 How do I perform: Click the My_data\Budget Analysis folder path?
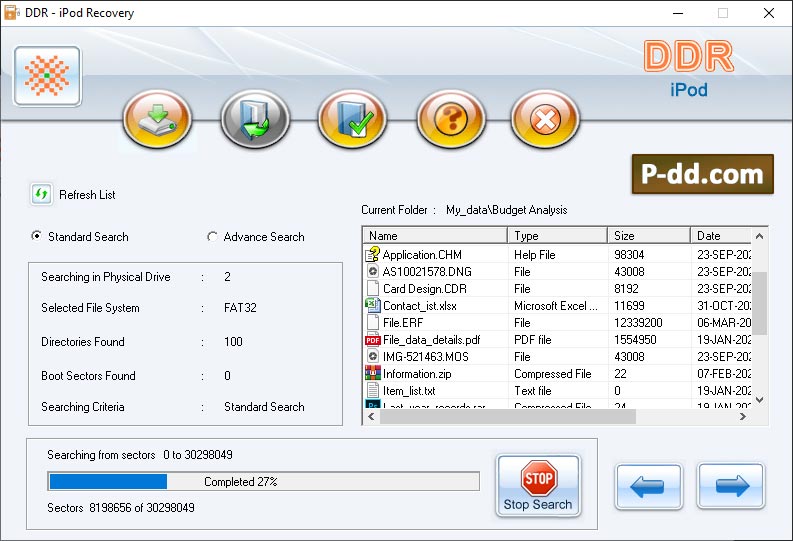click(x=506, y=210)
